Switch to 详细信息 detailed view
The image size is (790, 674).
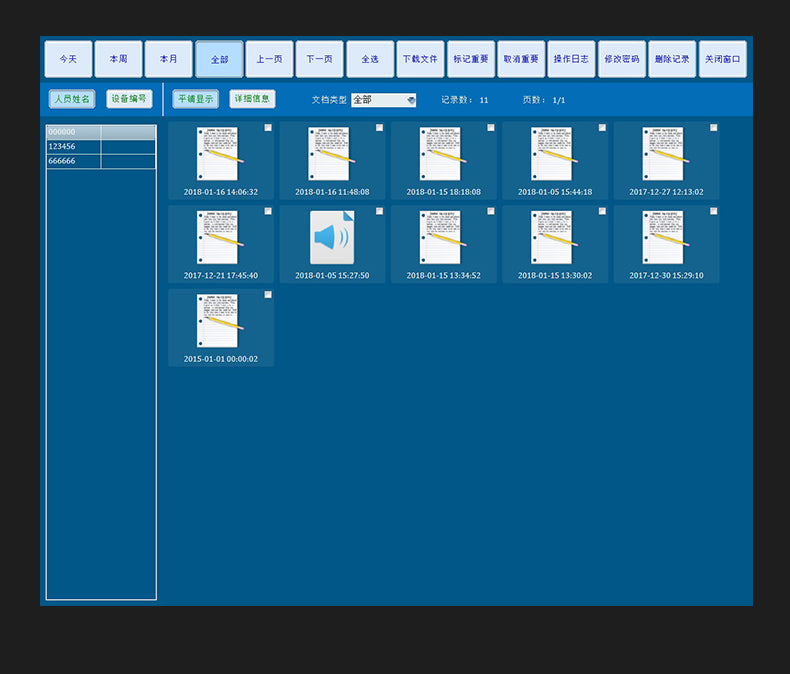[x=252, y=99]
